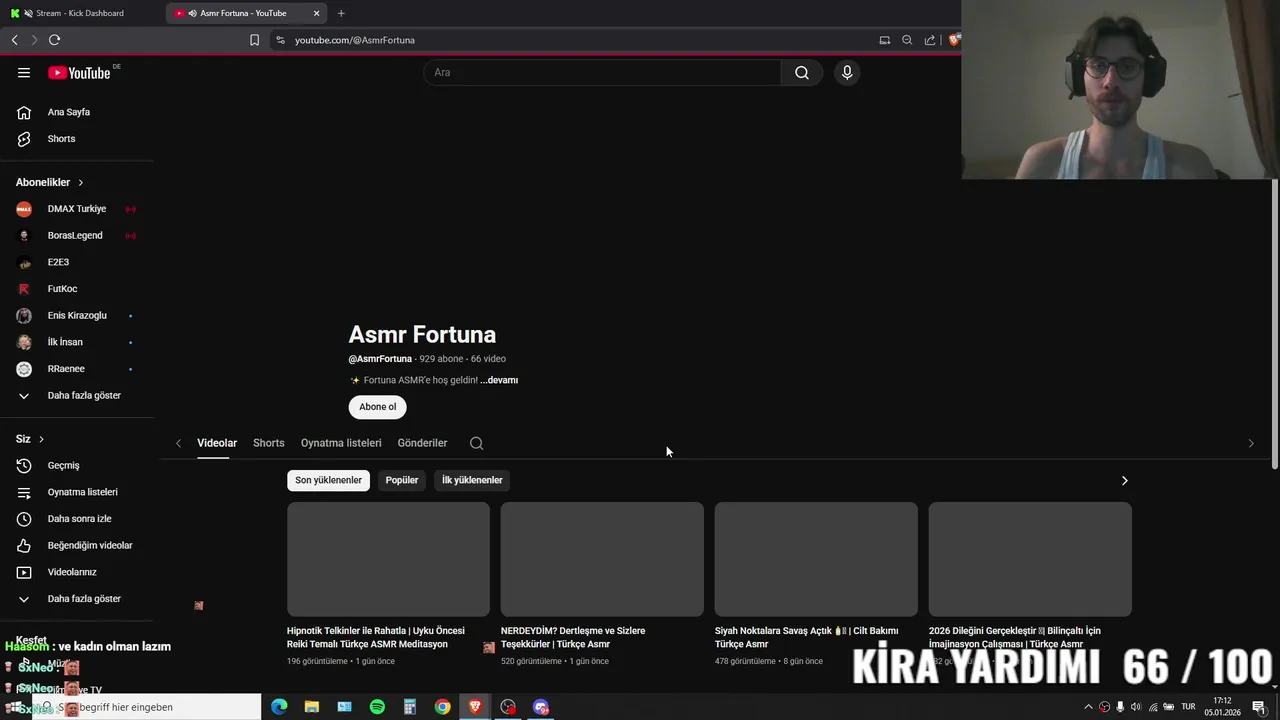Viewport: 1280px width, 720px height.
Task: Open a new browser tab
Action: 341,13
